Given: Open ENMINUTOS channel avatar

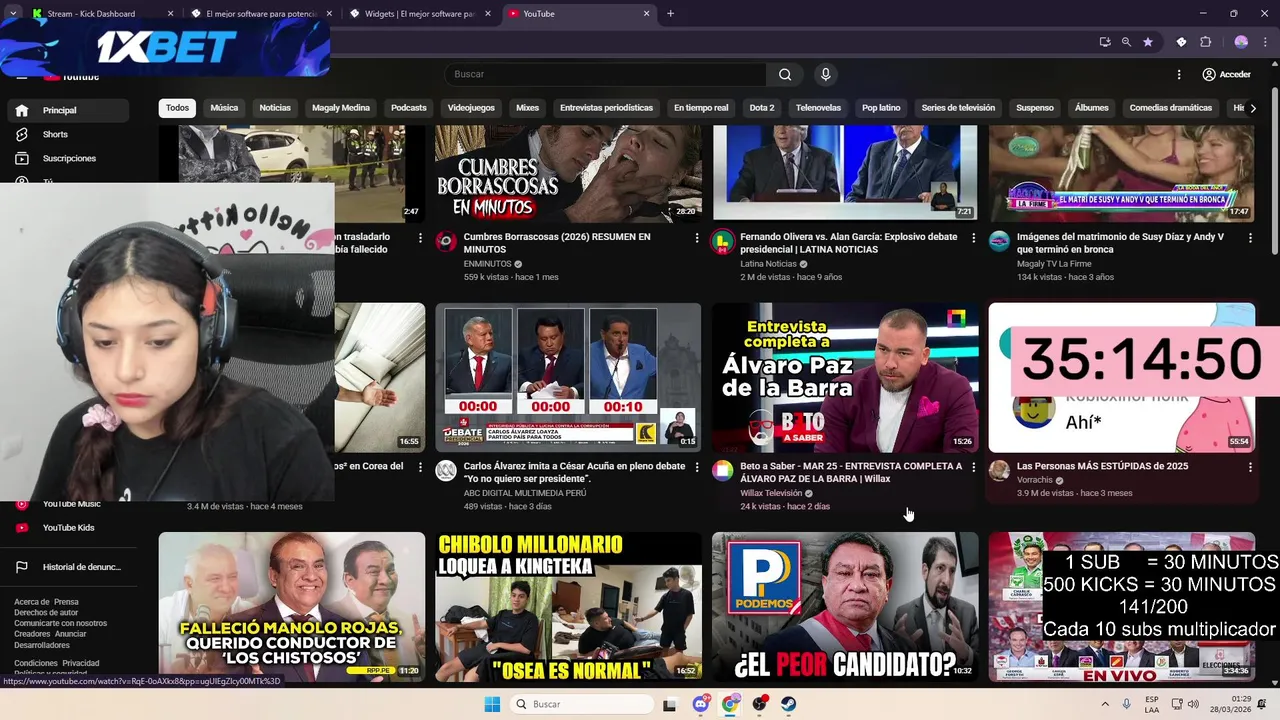Looking at the screenshot, I should click(446, 241).
